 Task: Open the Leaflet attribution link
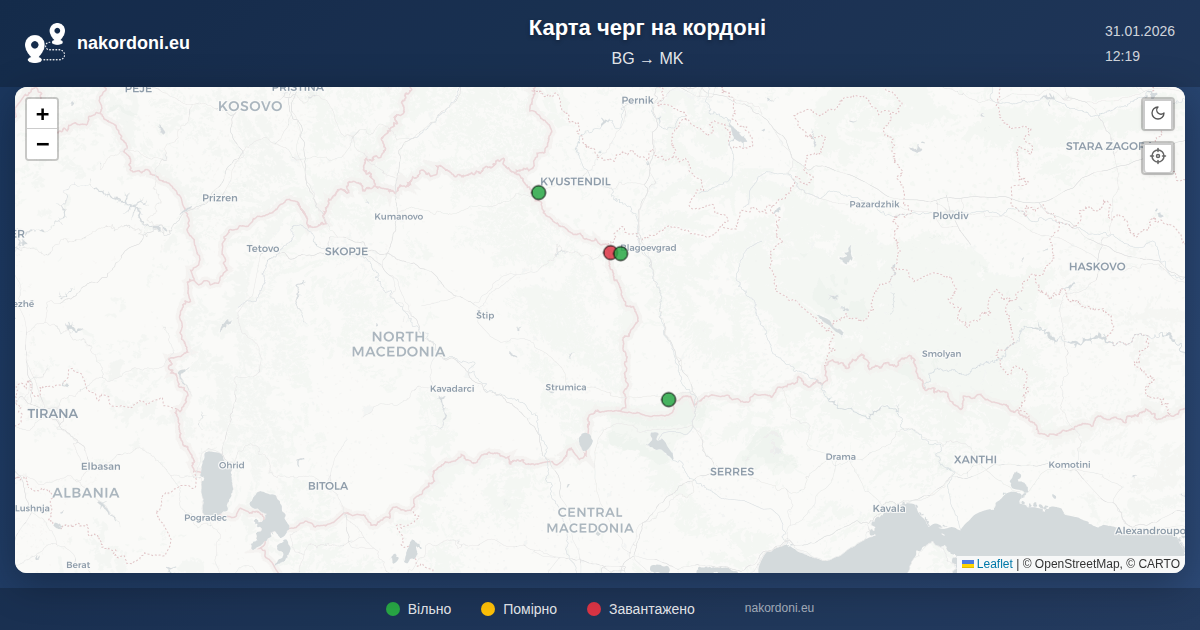click(994, 564)
